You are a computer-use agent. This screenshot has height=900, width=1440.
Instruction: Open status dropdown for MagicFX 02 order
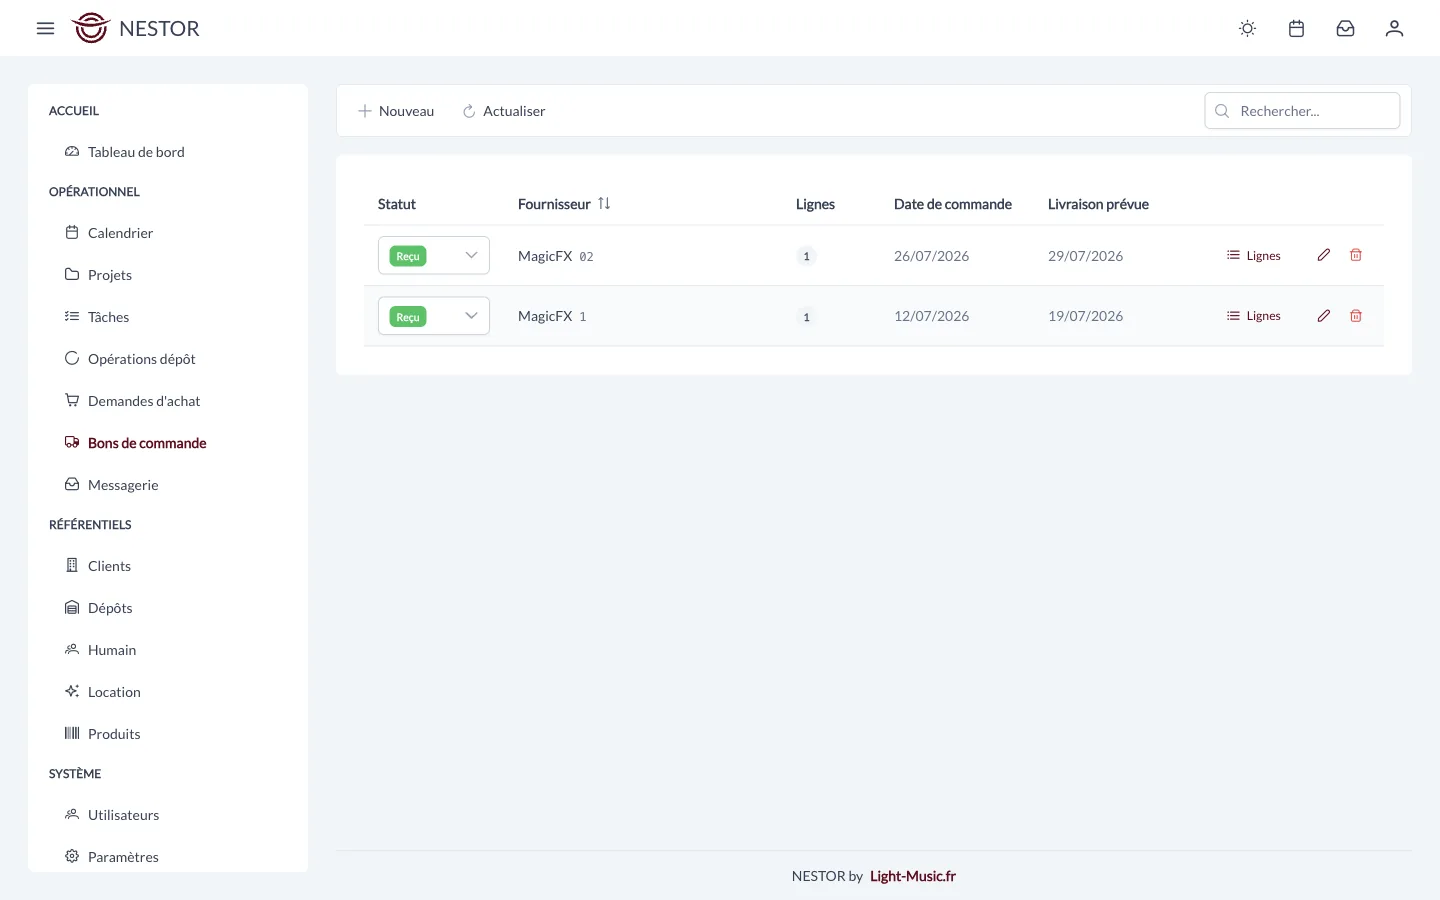pos(434,255)
